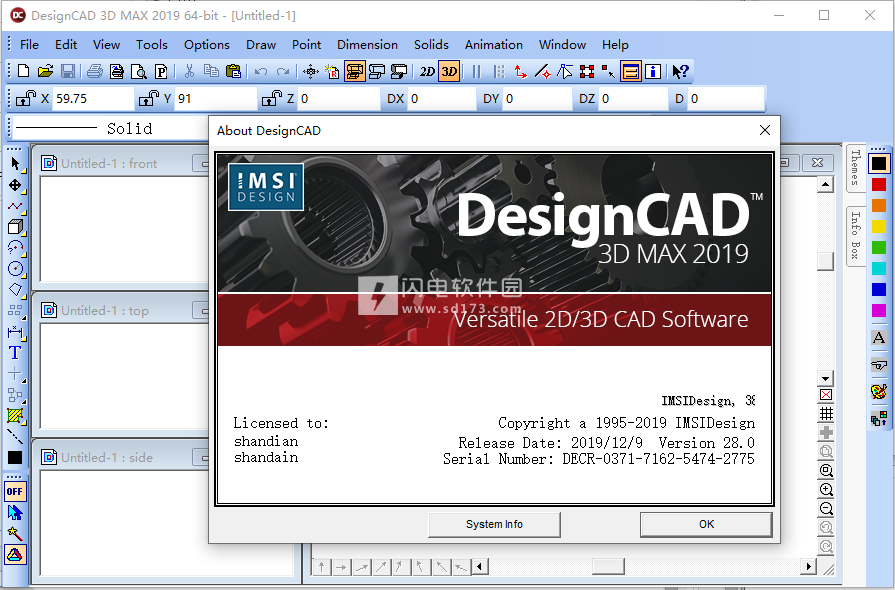
Task: Click the Fit to Window zoom icon
Action: click(826, 471)
